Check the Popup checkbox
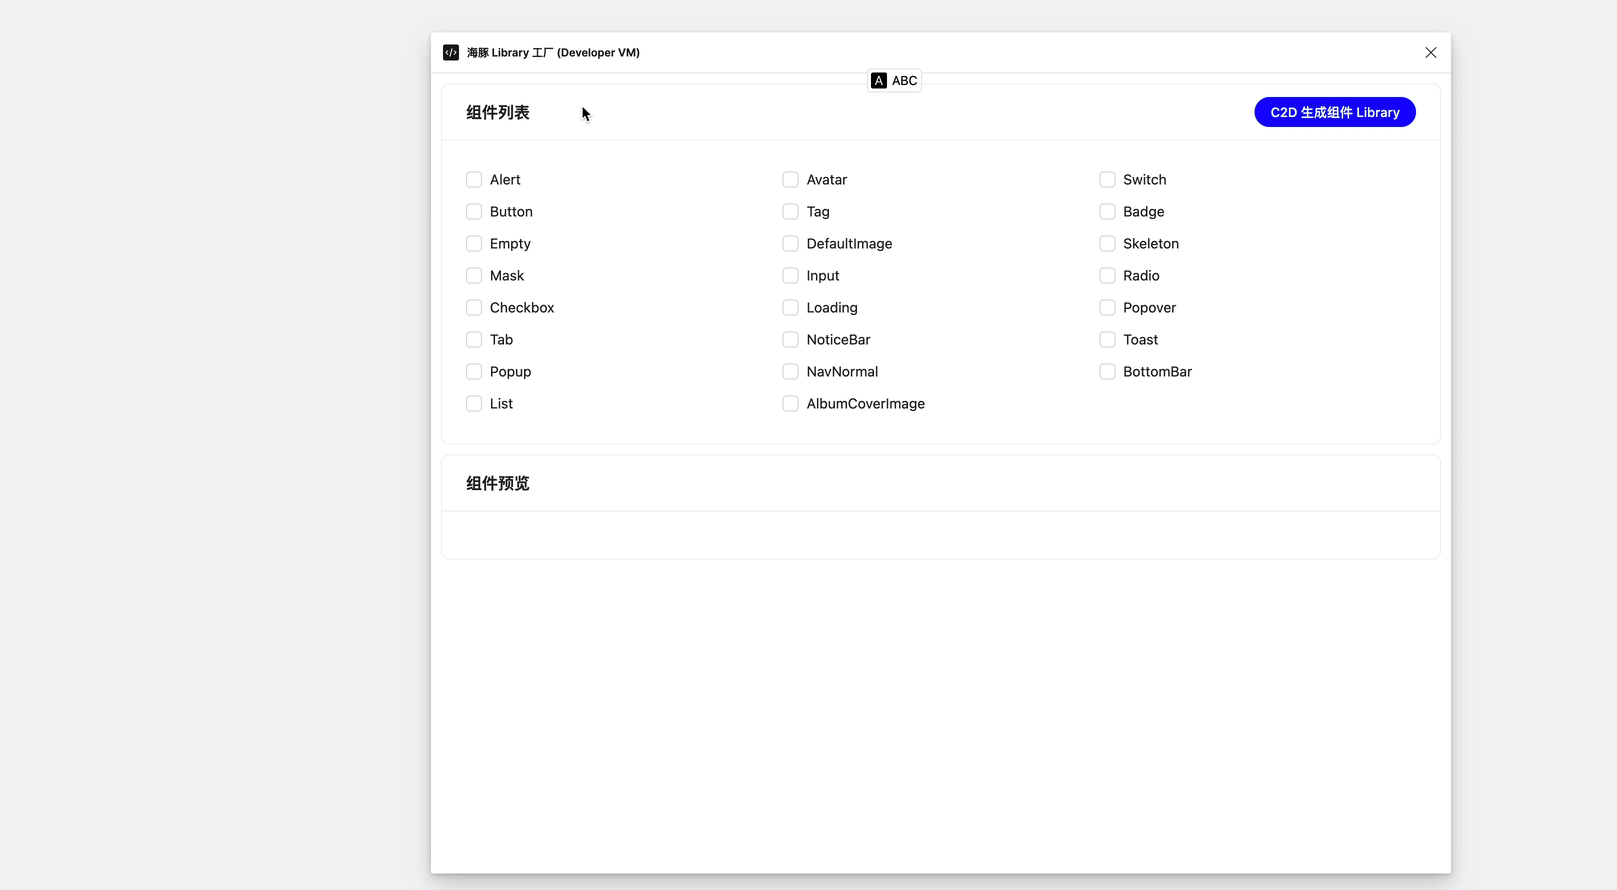1617x890 pixels. [x=474, y=372]
